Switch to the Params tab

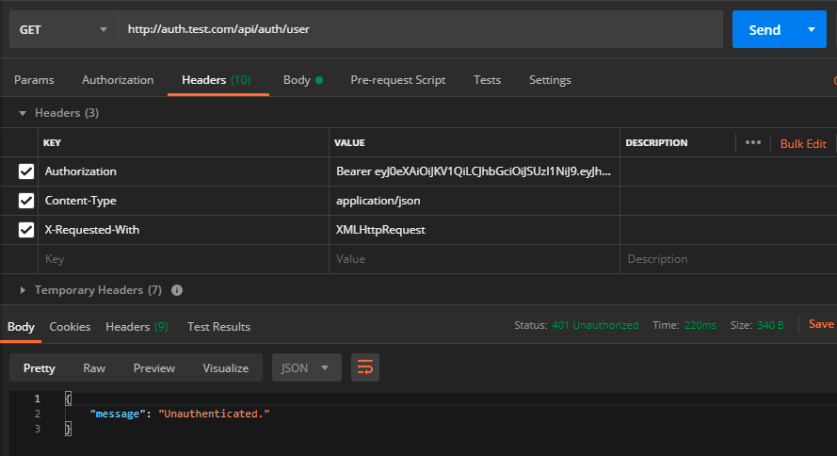(34, 80)
